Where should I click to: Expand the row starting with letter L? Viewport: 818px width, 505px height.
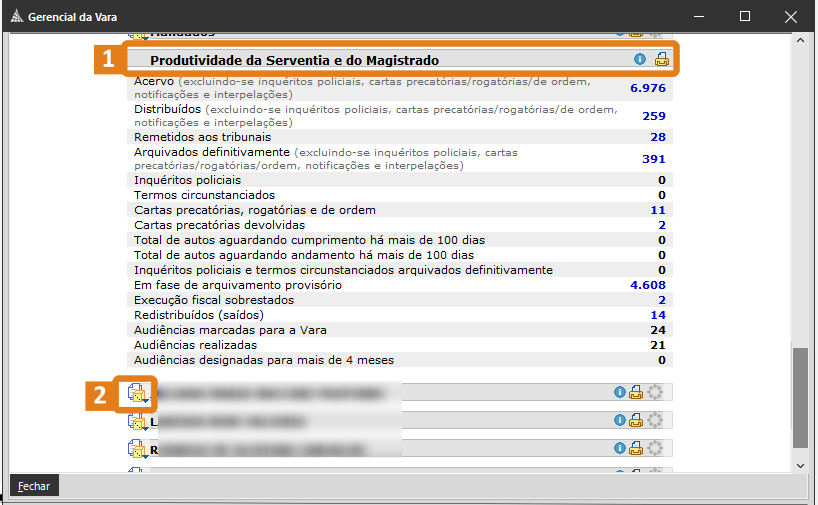tap(137, 422)
